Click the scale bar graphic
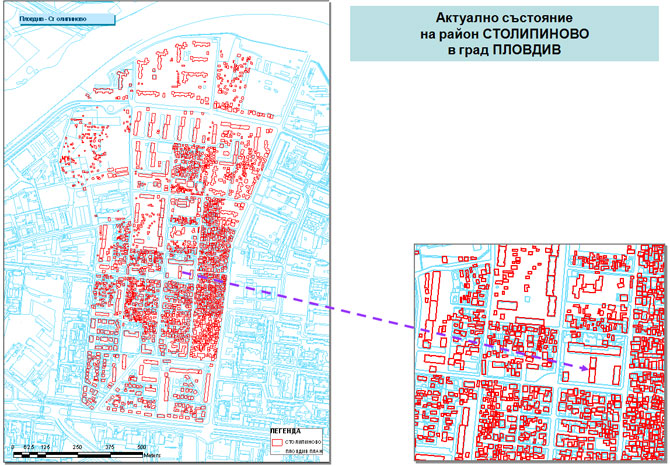The image size is (670, 466). [78, 455]
